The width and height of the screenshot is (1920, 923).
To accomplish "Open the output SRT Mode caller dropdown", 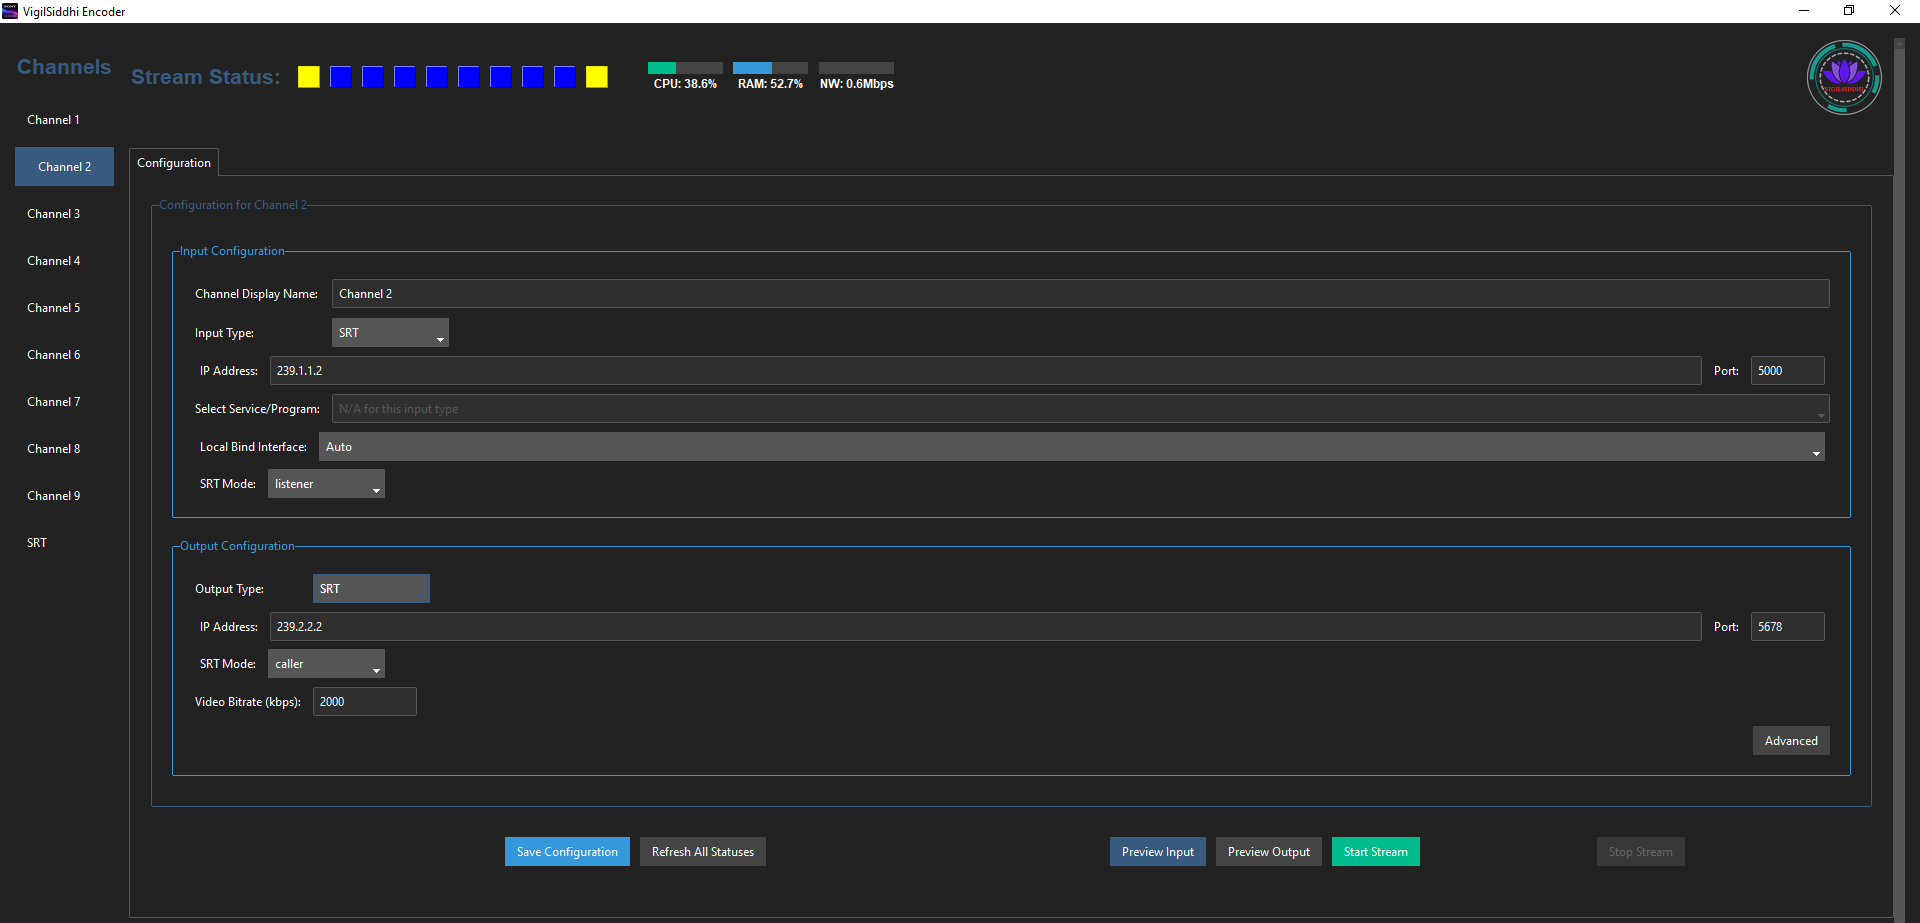I will (x=326, y=664).
